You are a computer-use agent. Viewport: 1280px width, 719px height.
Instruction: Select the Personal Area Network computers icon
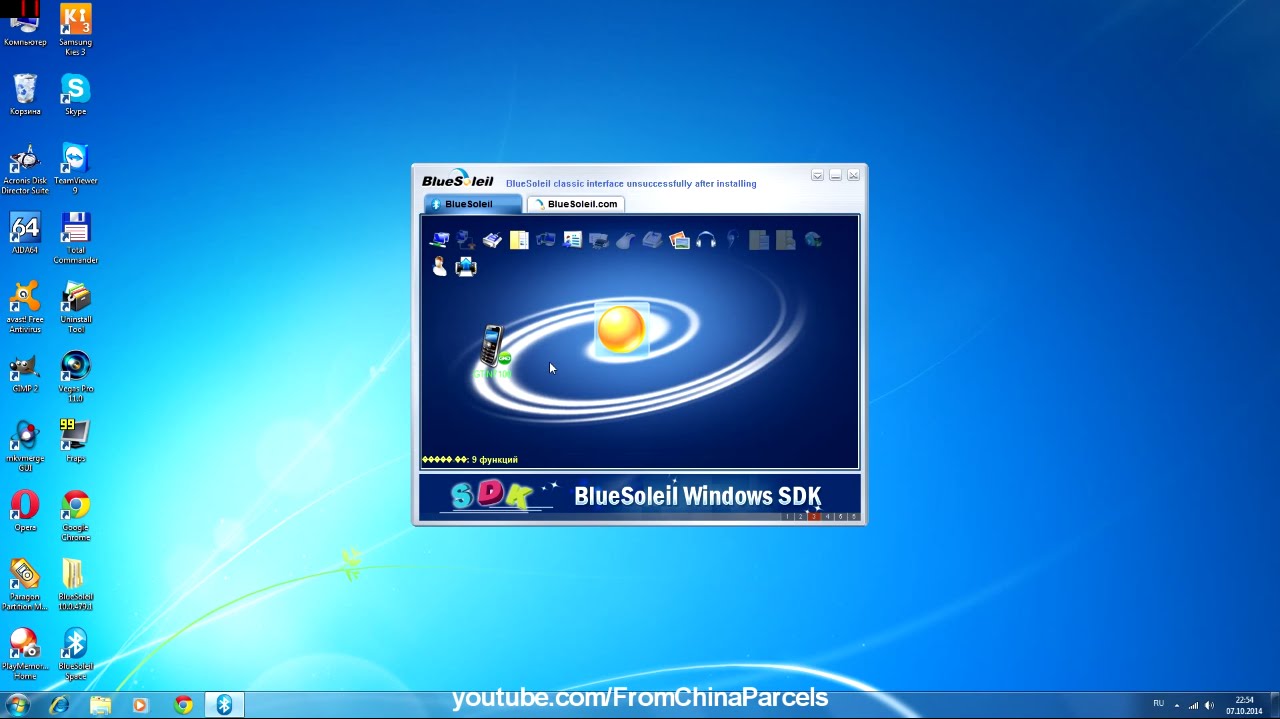(x=439, y=240)
